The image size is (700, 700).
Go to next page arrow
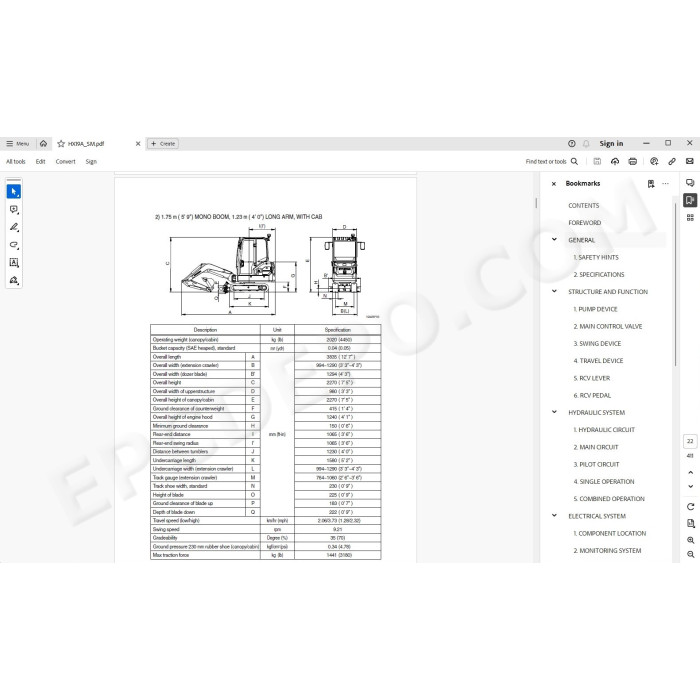691,487
